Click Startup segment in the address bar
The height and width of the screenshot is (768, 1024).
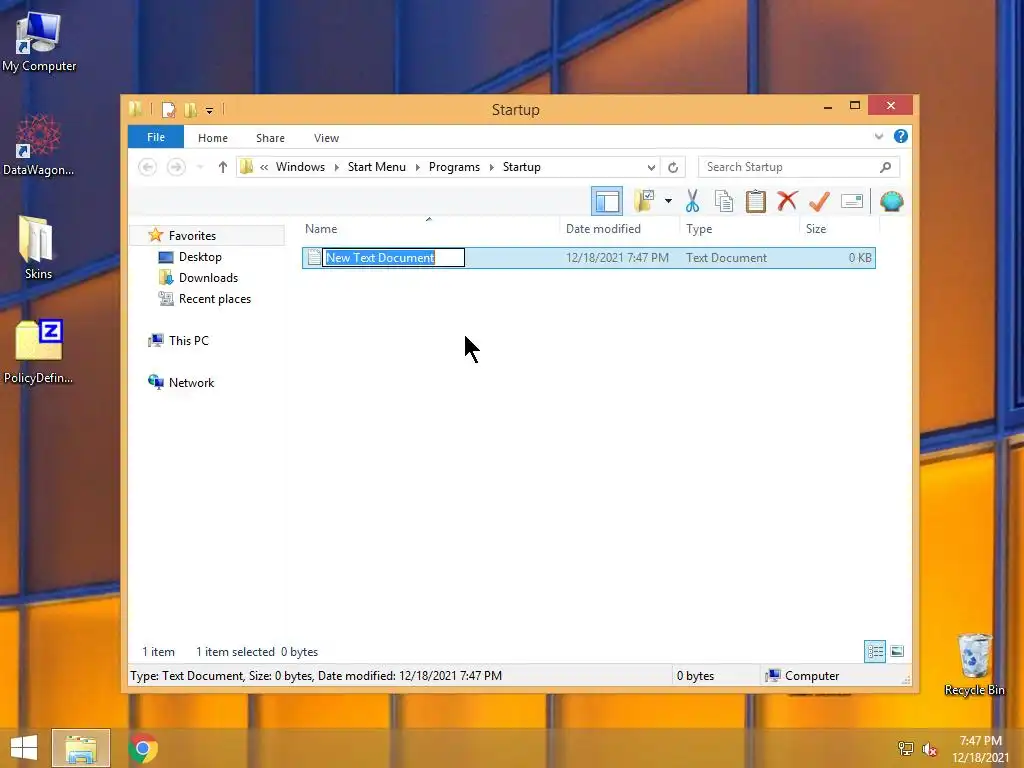(522, 167)
